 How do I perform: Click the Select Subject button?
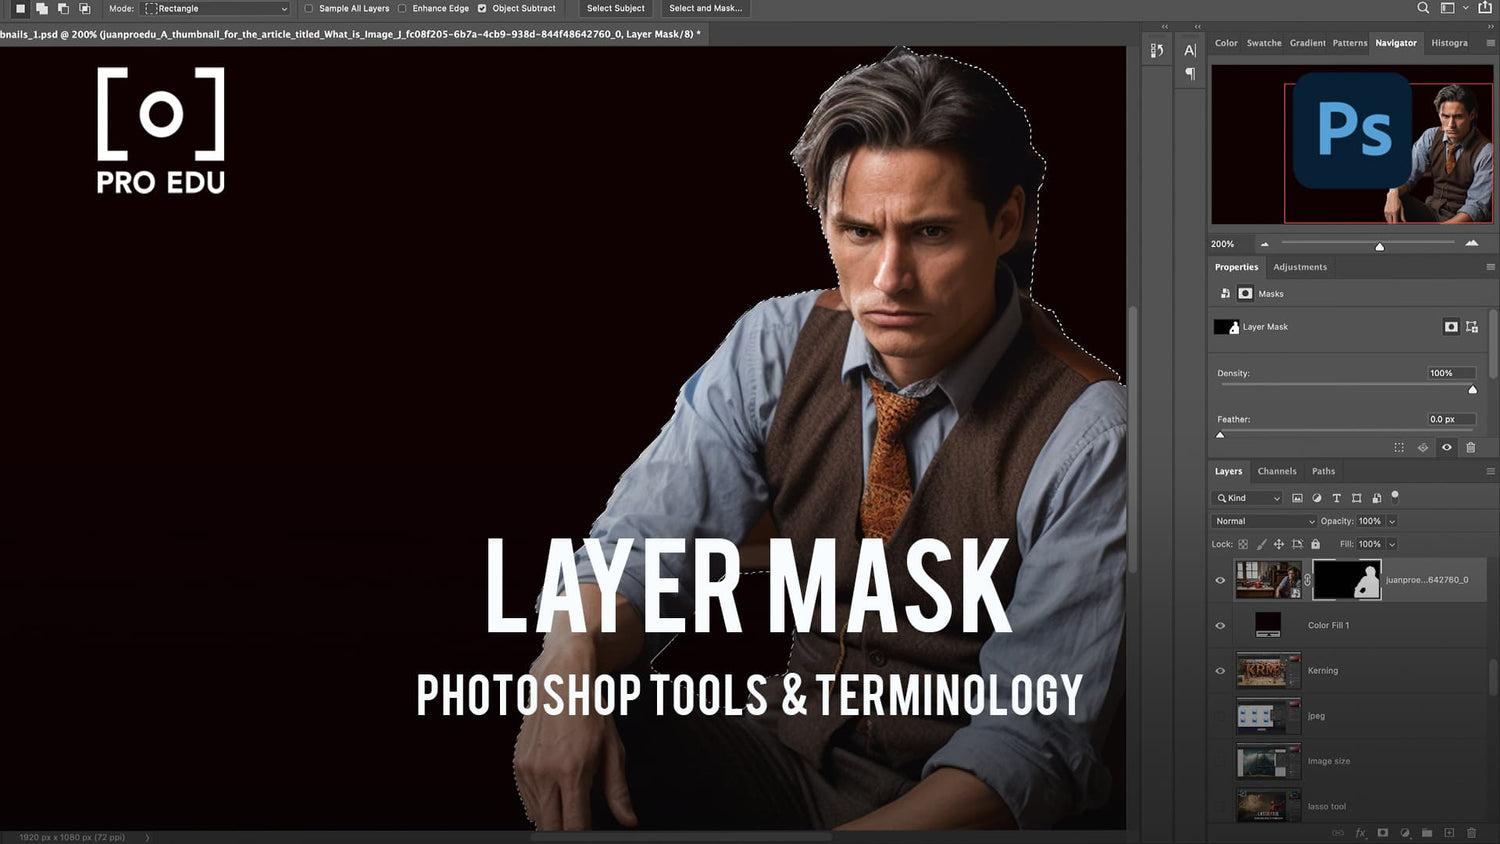pos(615,8)
